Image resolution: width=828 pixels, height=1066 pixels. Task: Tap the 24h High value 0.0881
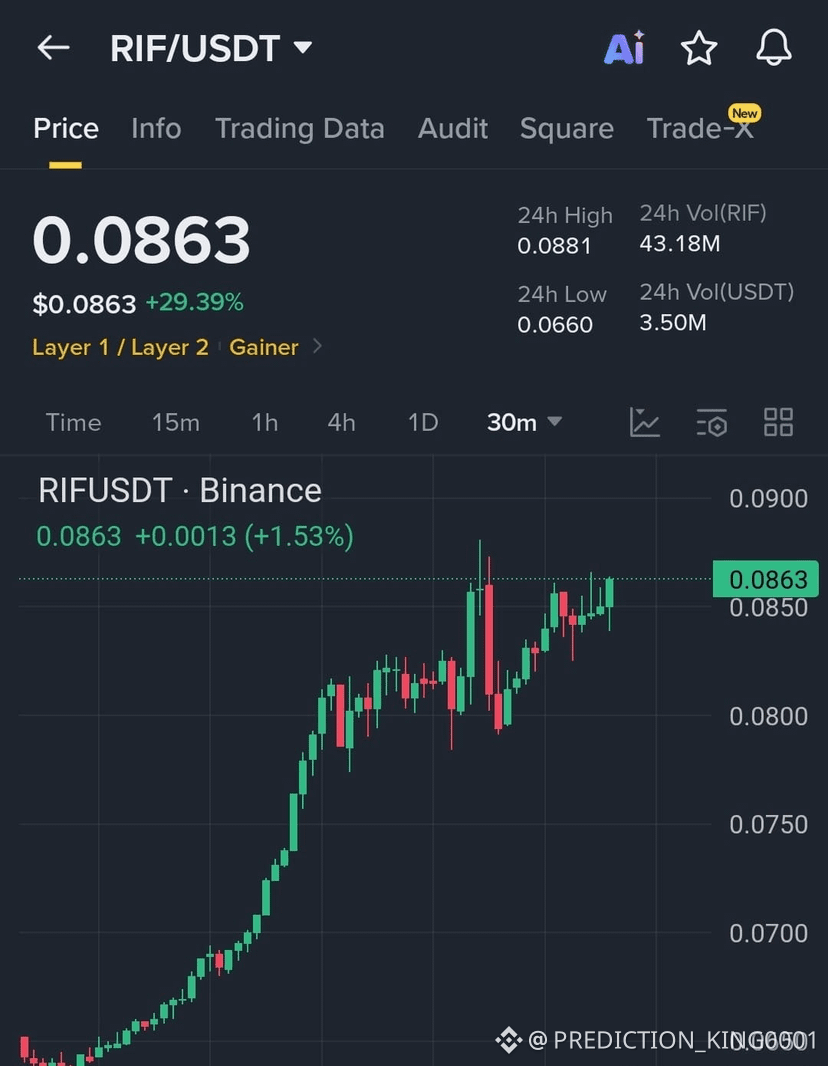click(x=554, y=245)
